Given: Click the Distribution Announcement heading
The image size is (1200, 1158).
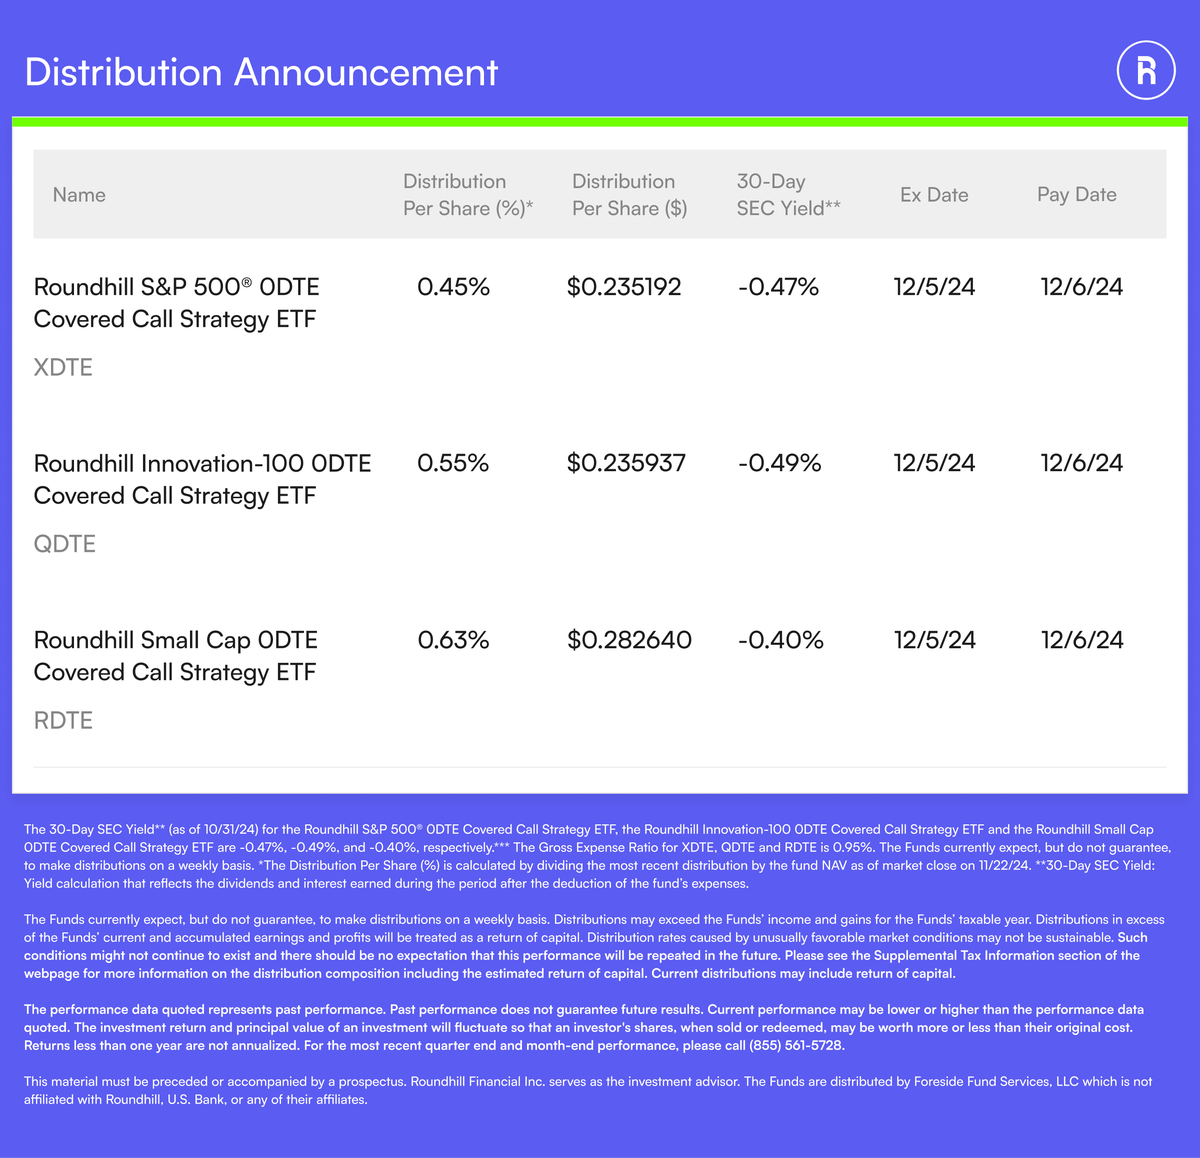Looking at the screenshot, I should (x=261, y=72).
